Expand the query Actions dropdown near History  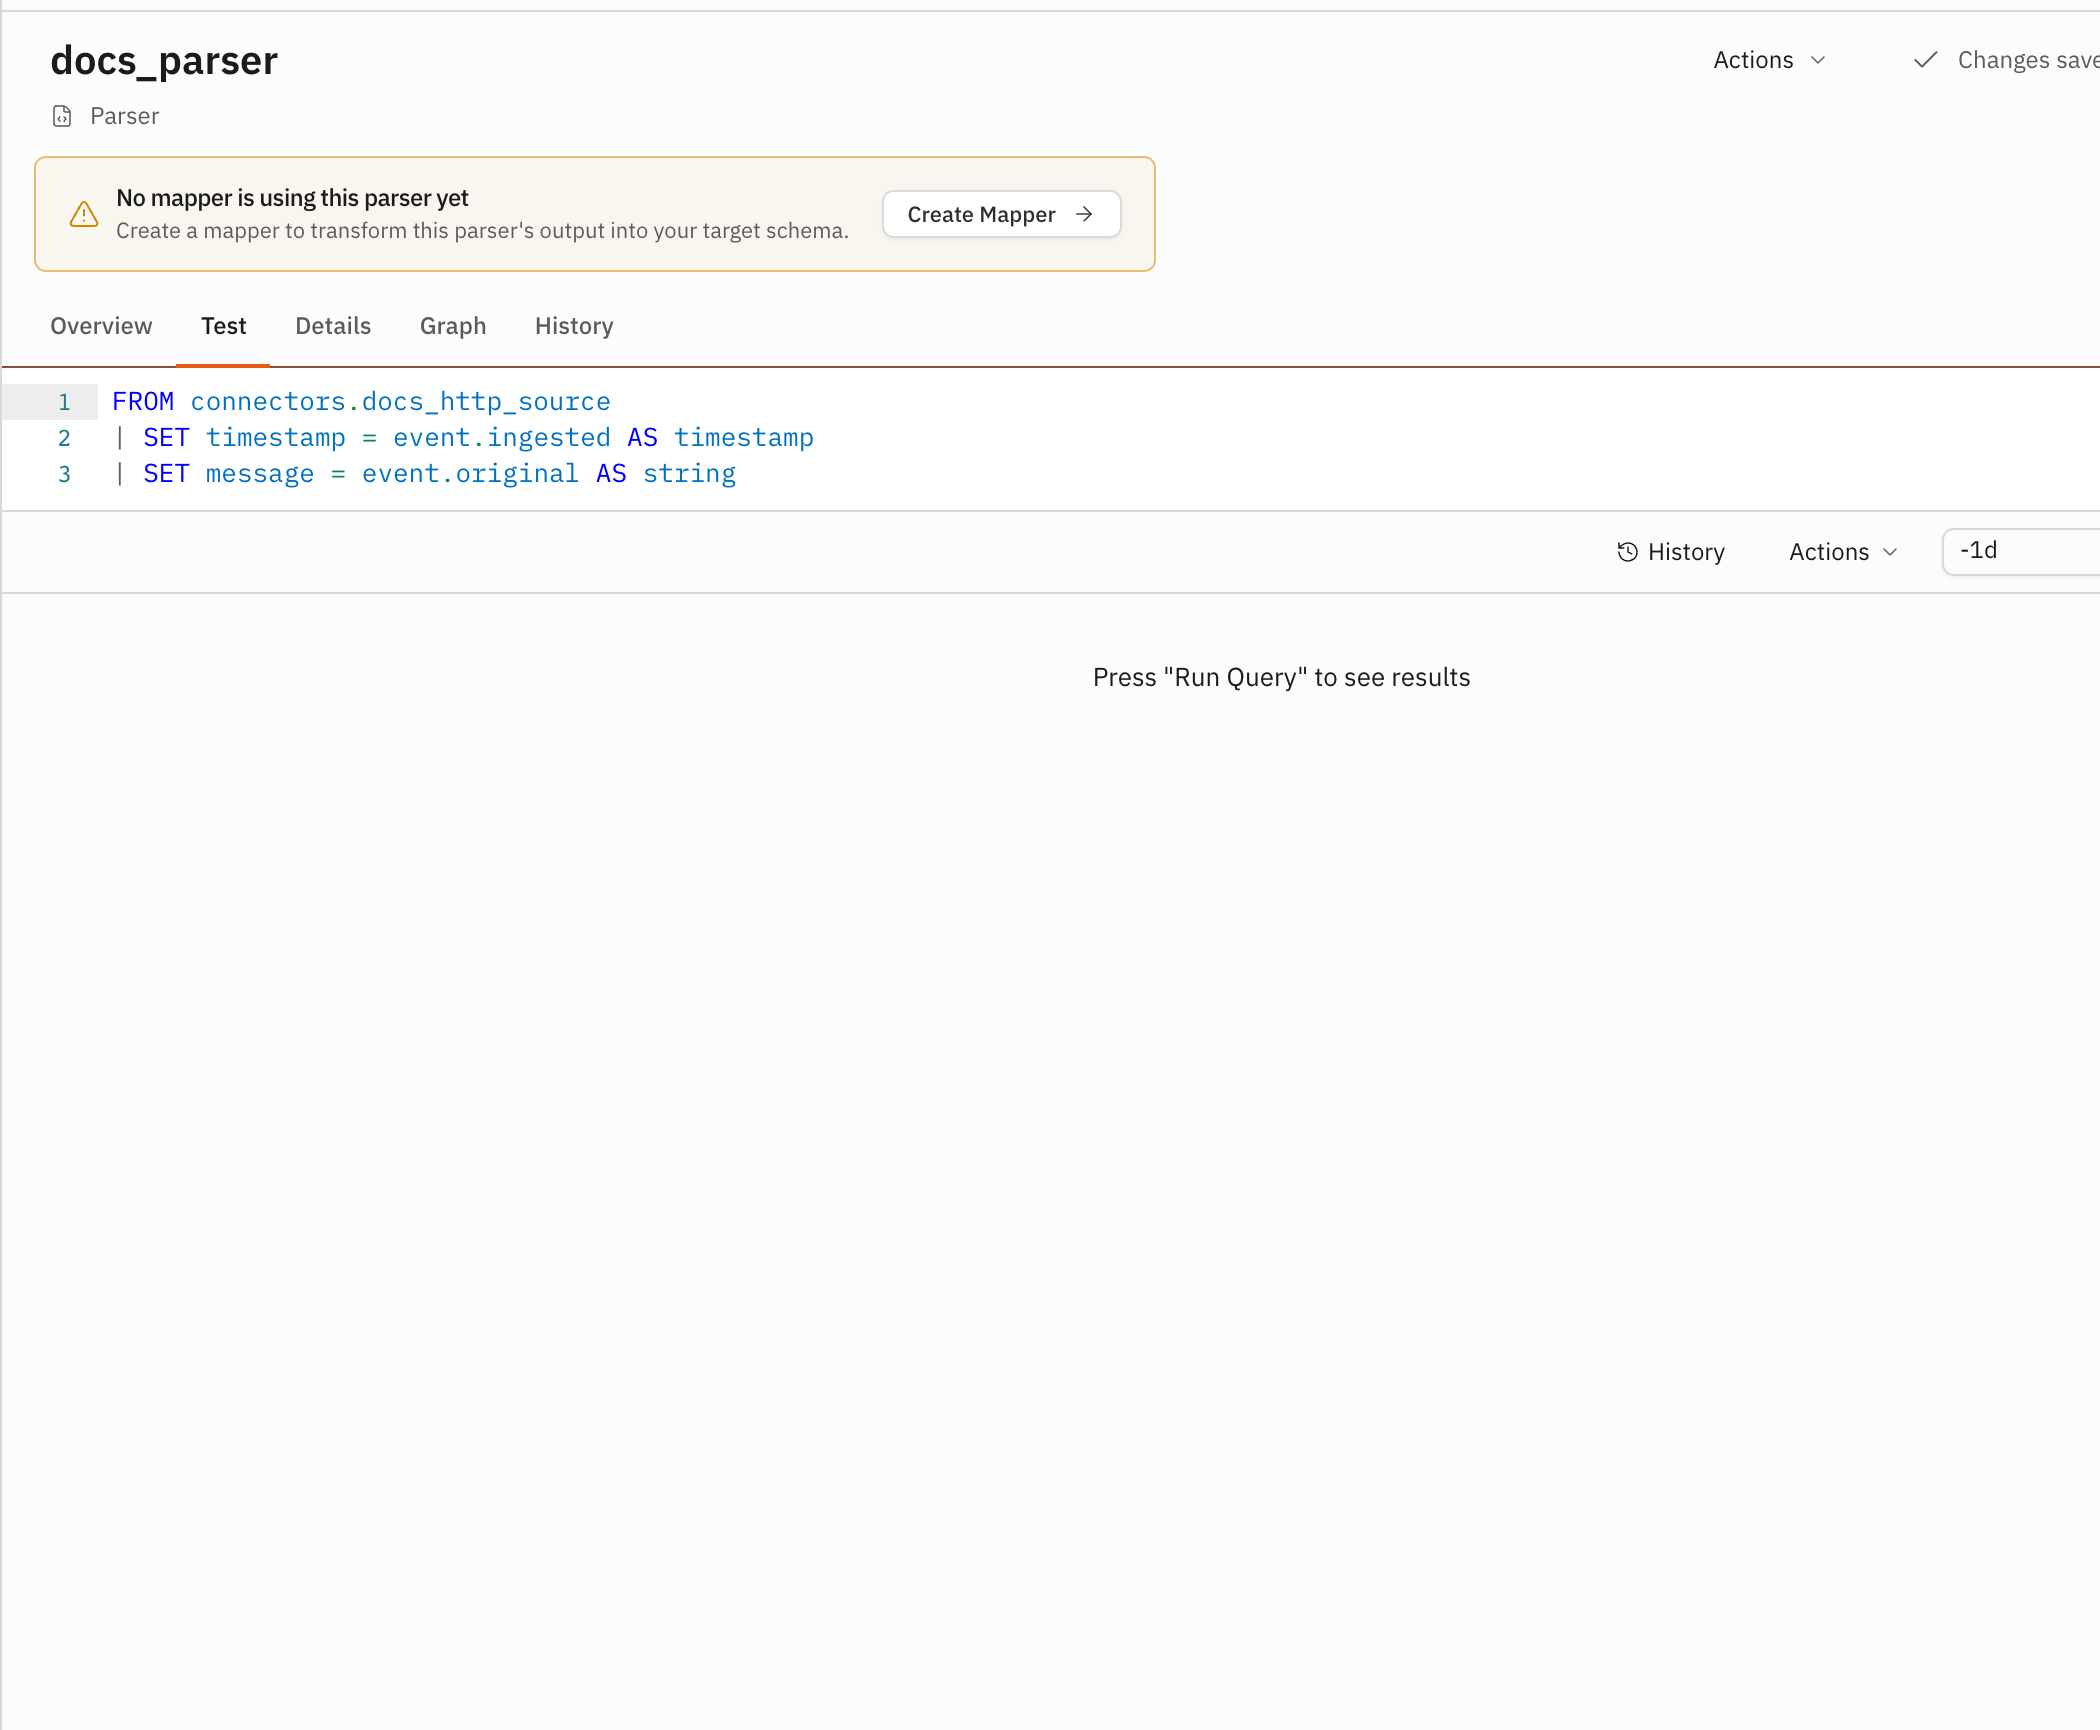click(1843, 552)
